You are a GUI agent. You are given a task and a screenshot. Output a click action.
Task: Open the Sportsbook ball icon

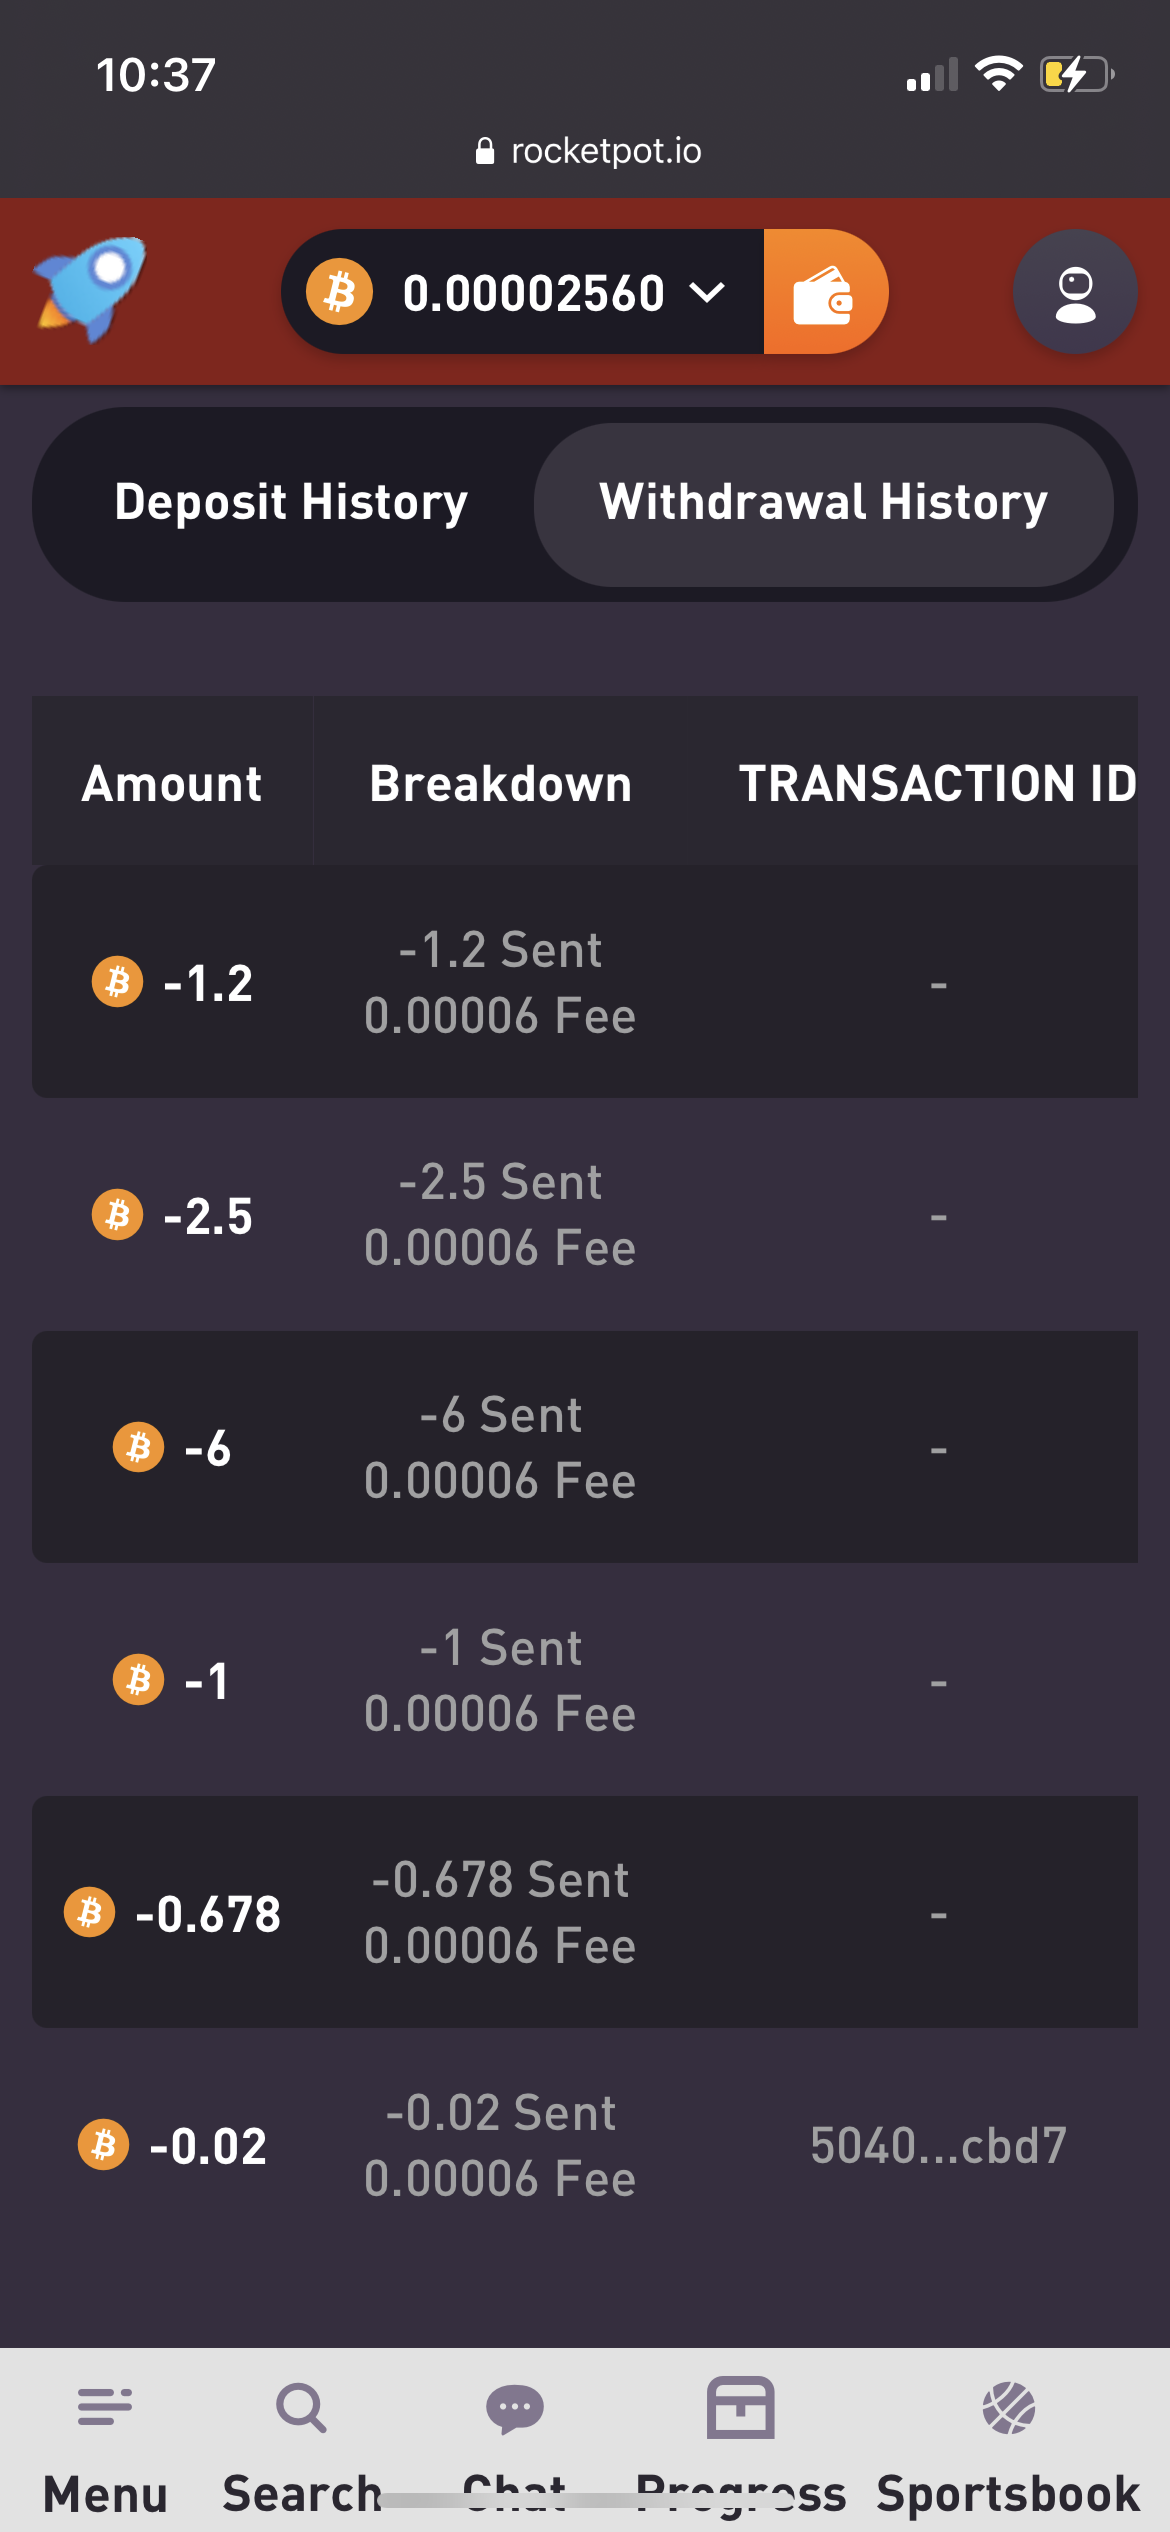(1008, 2408)
